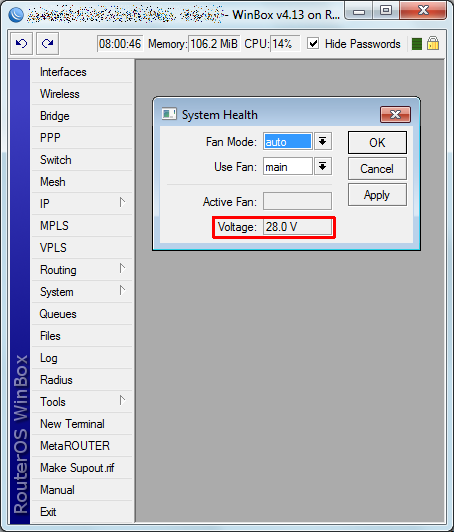The image size is (454, 532).
Task: Click the empty Active Fan field
Action: pyautogui.click(x=298, y=201)
